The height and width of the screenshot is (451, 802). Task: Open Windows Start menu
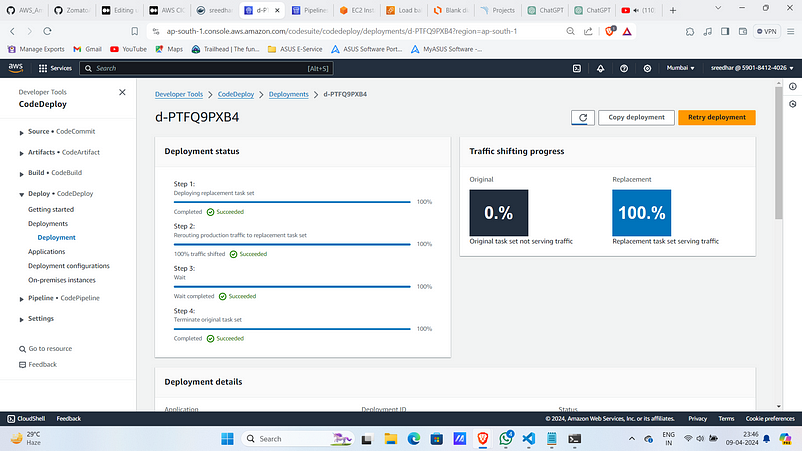(227, 439)
